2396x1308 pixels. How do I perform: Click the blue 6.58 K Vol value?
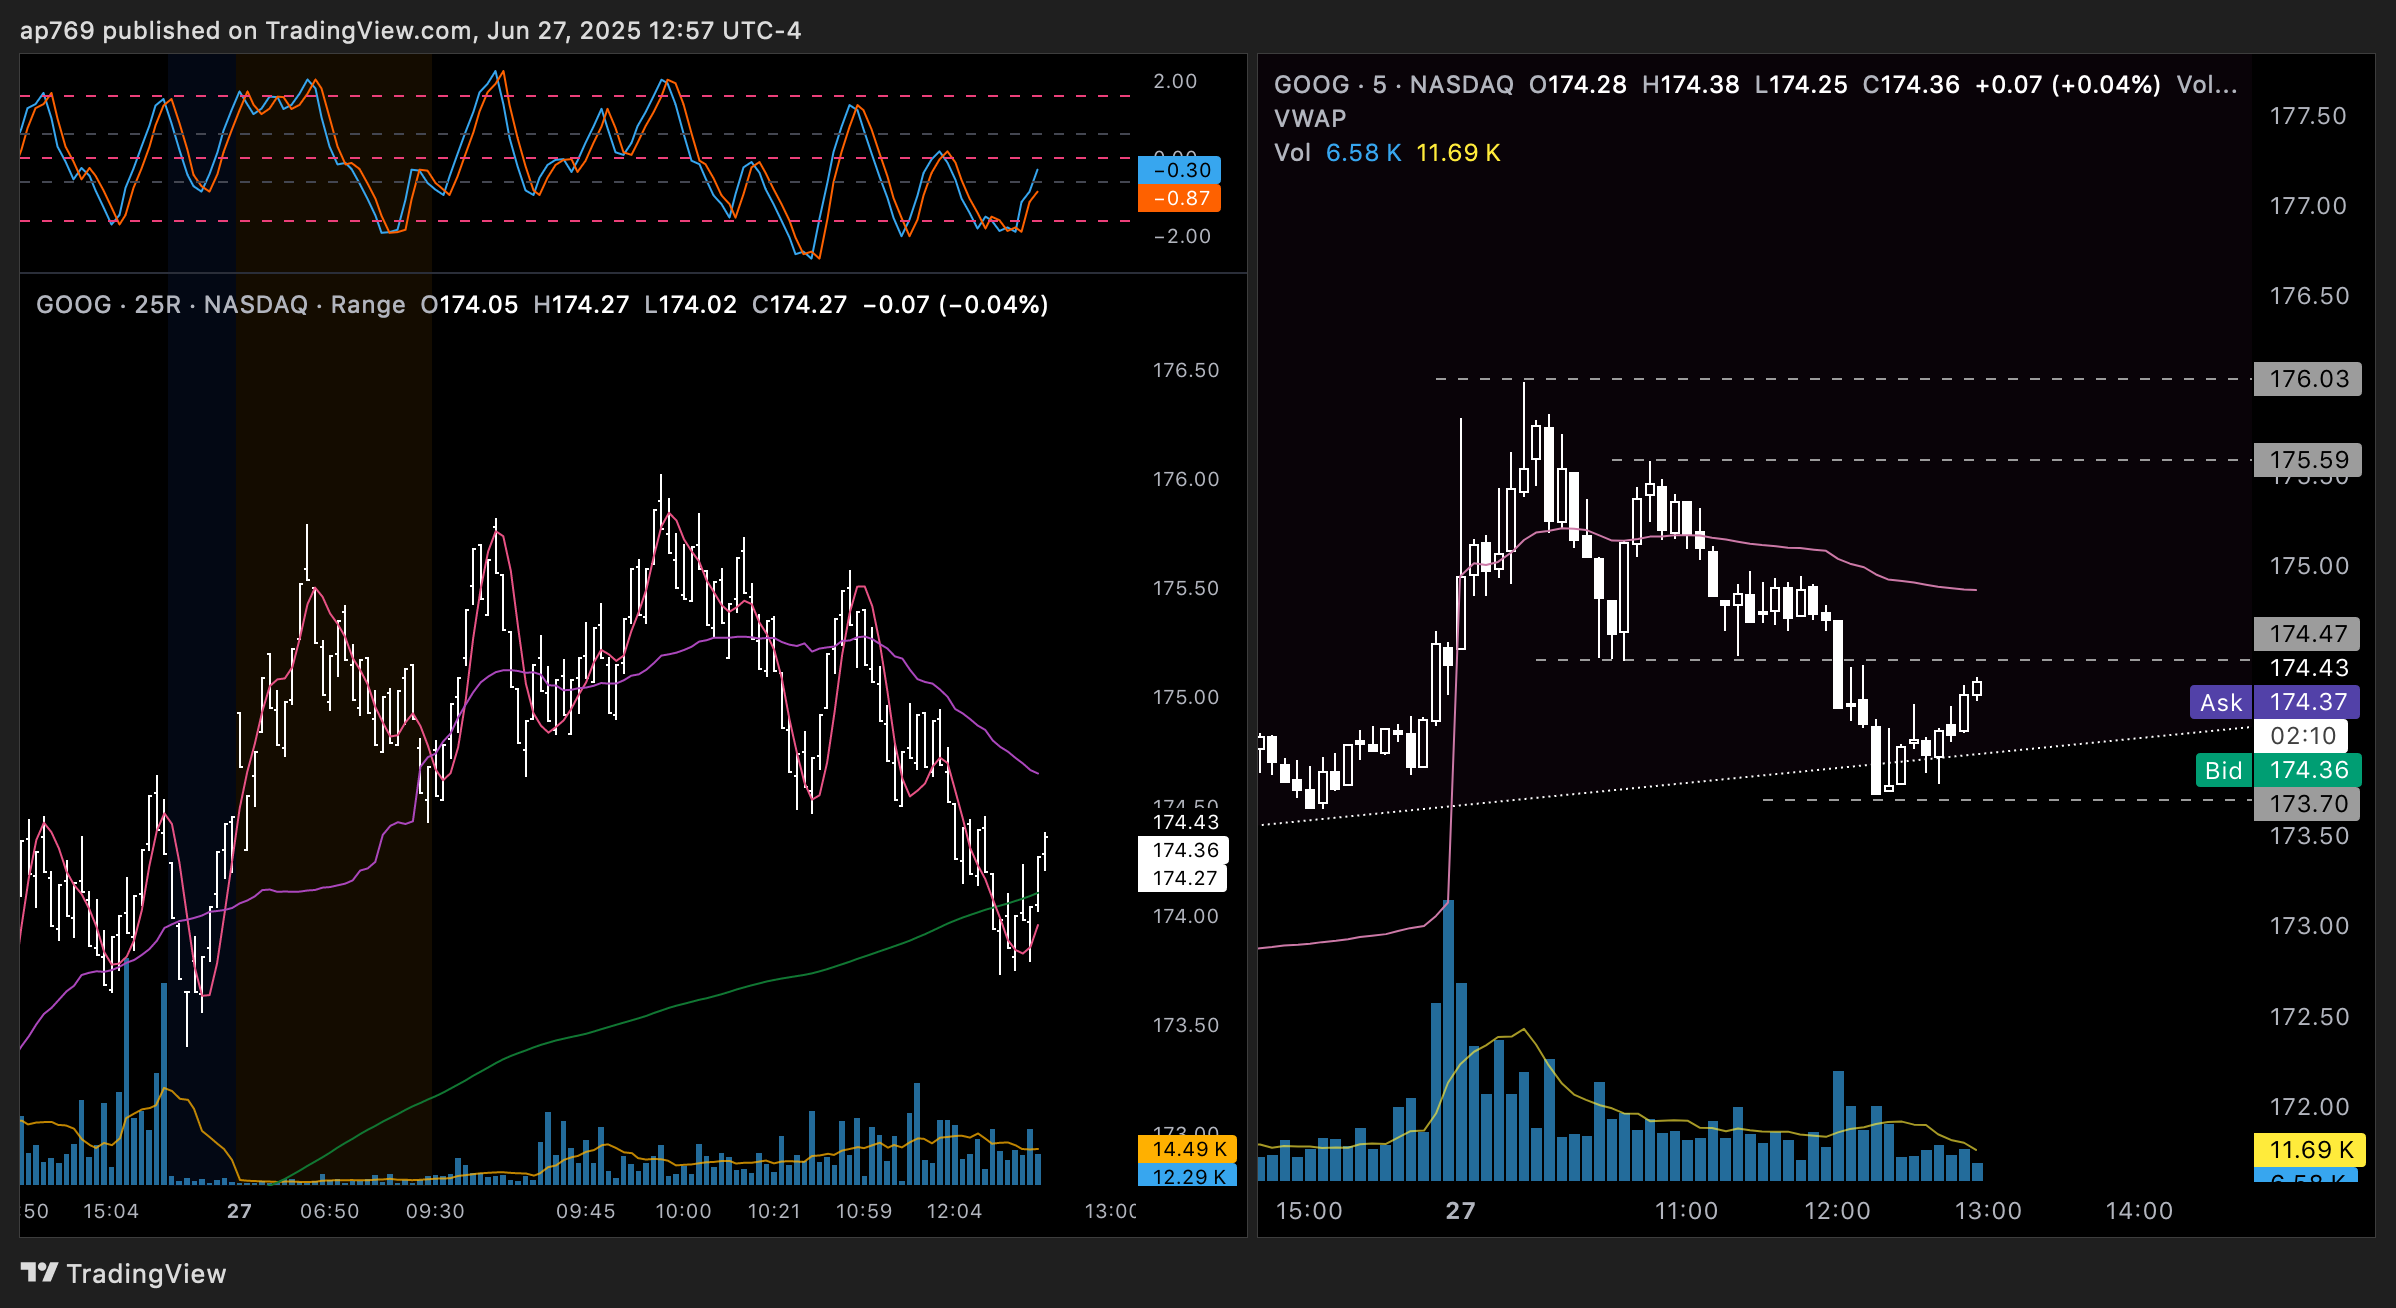(1364, 153)
